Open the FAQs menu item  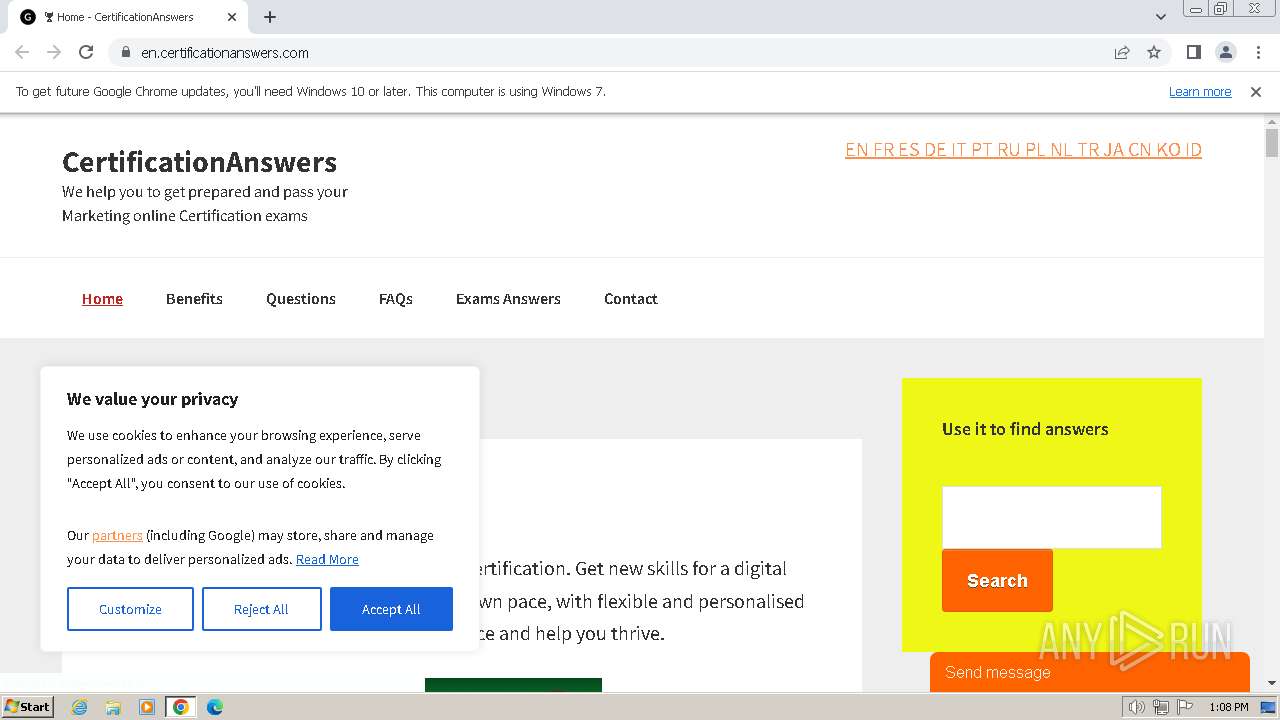[396, 298]
